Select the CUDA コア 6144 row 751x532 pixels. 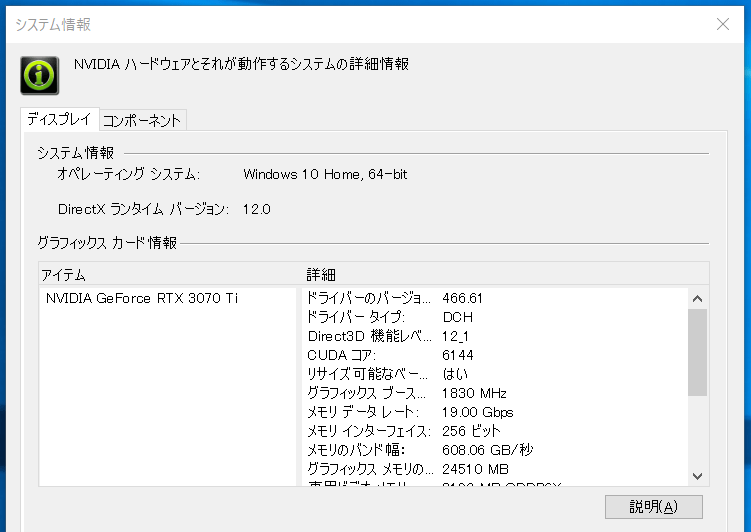pyautogui.click(x=496, y=355)
